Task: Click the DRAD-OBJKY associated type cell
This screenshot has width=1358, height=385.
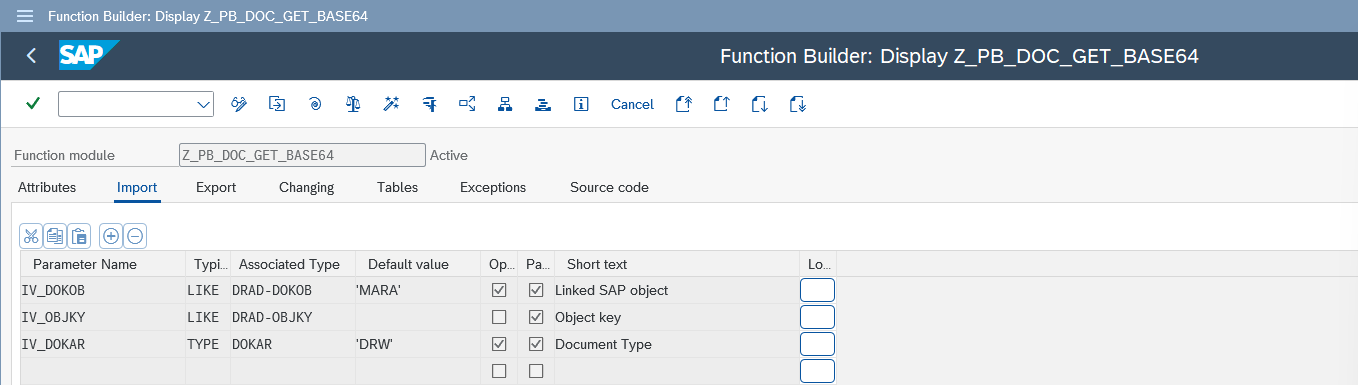Action: (293, 317)
